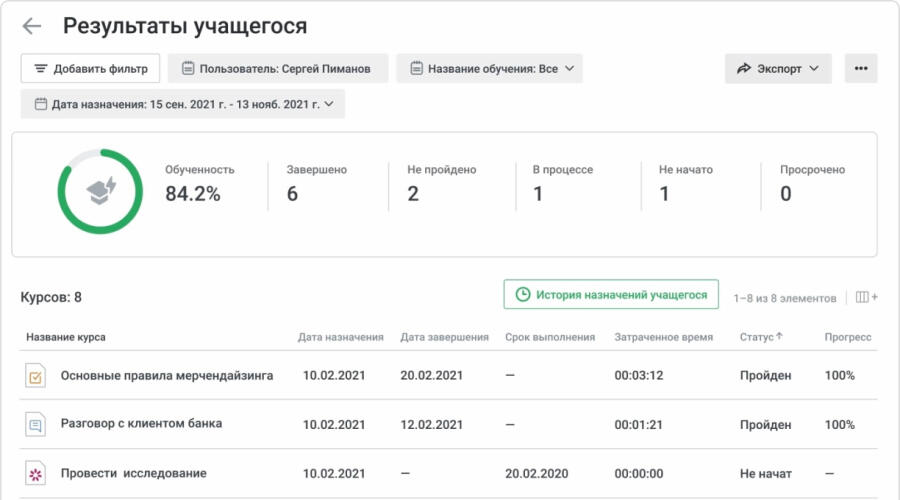
Task: Click the pink icon for Провести исследование
Action: (x=35, y=474)
